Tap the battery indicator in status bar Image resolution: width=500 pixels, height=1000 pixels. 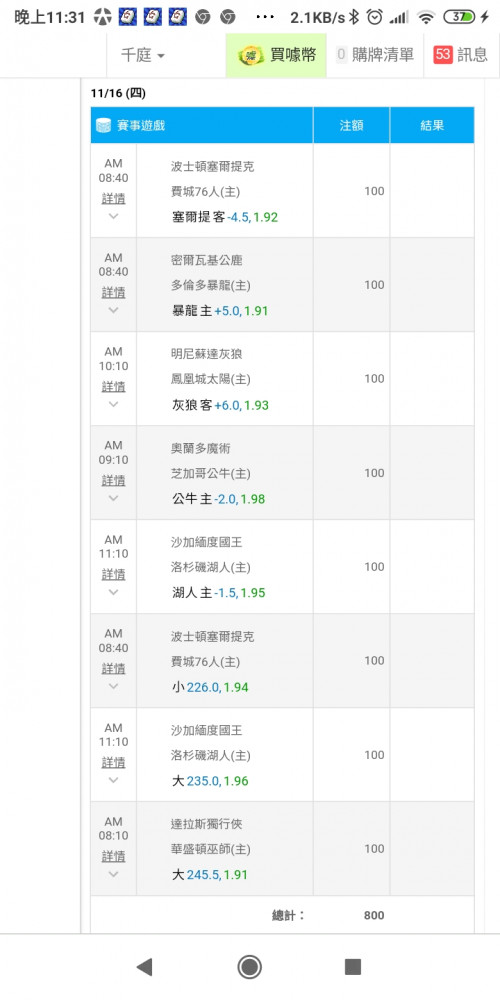click(459, 17)
